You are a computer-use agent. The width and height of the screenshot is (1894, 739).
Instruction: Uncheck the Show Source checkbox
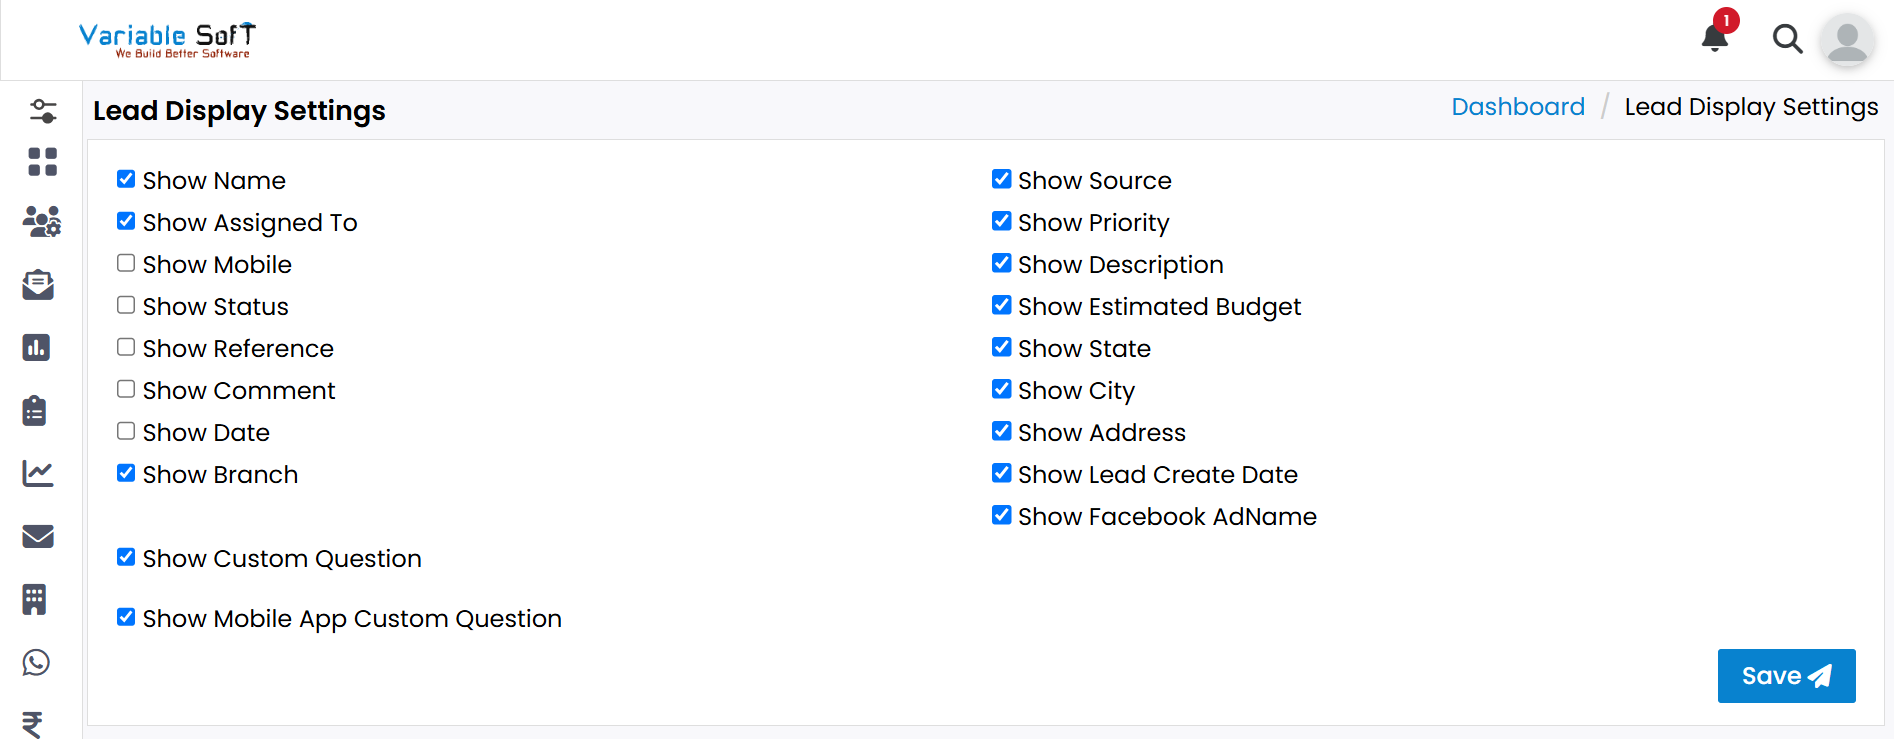click(1001, 179)
